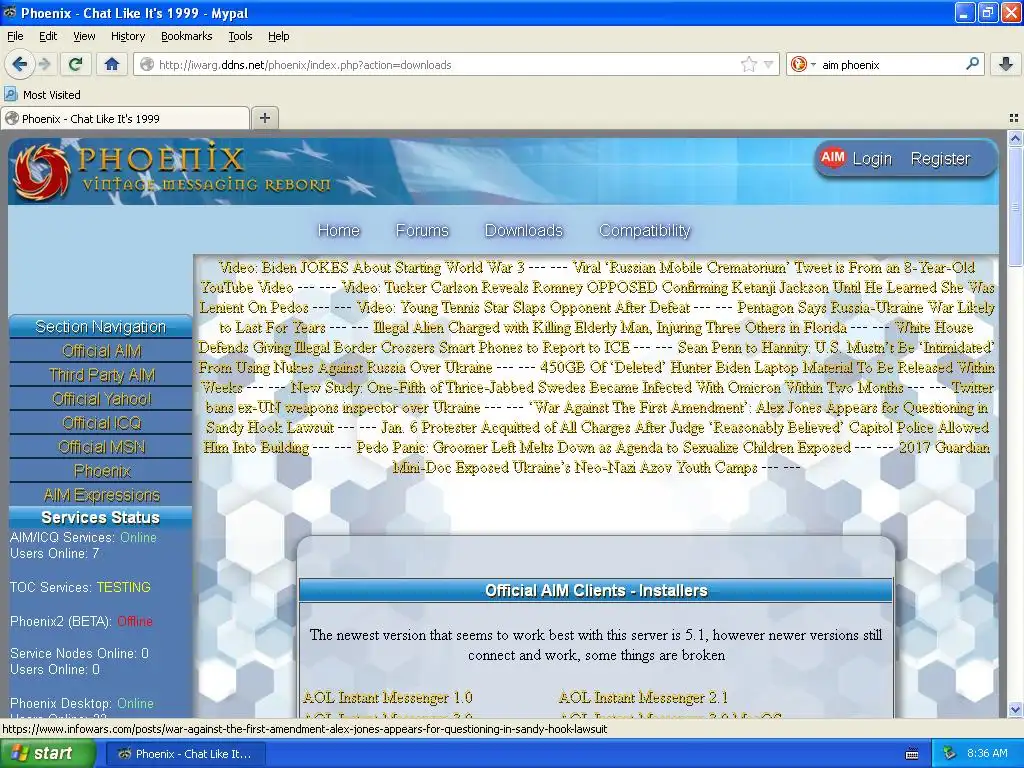
Task: Open the Tools menu
Action: 240,36
